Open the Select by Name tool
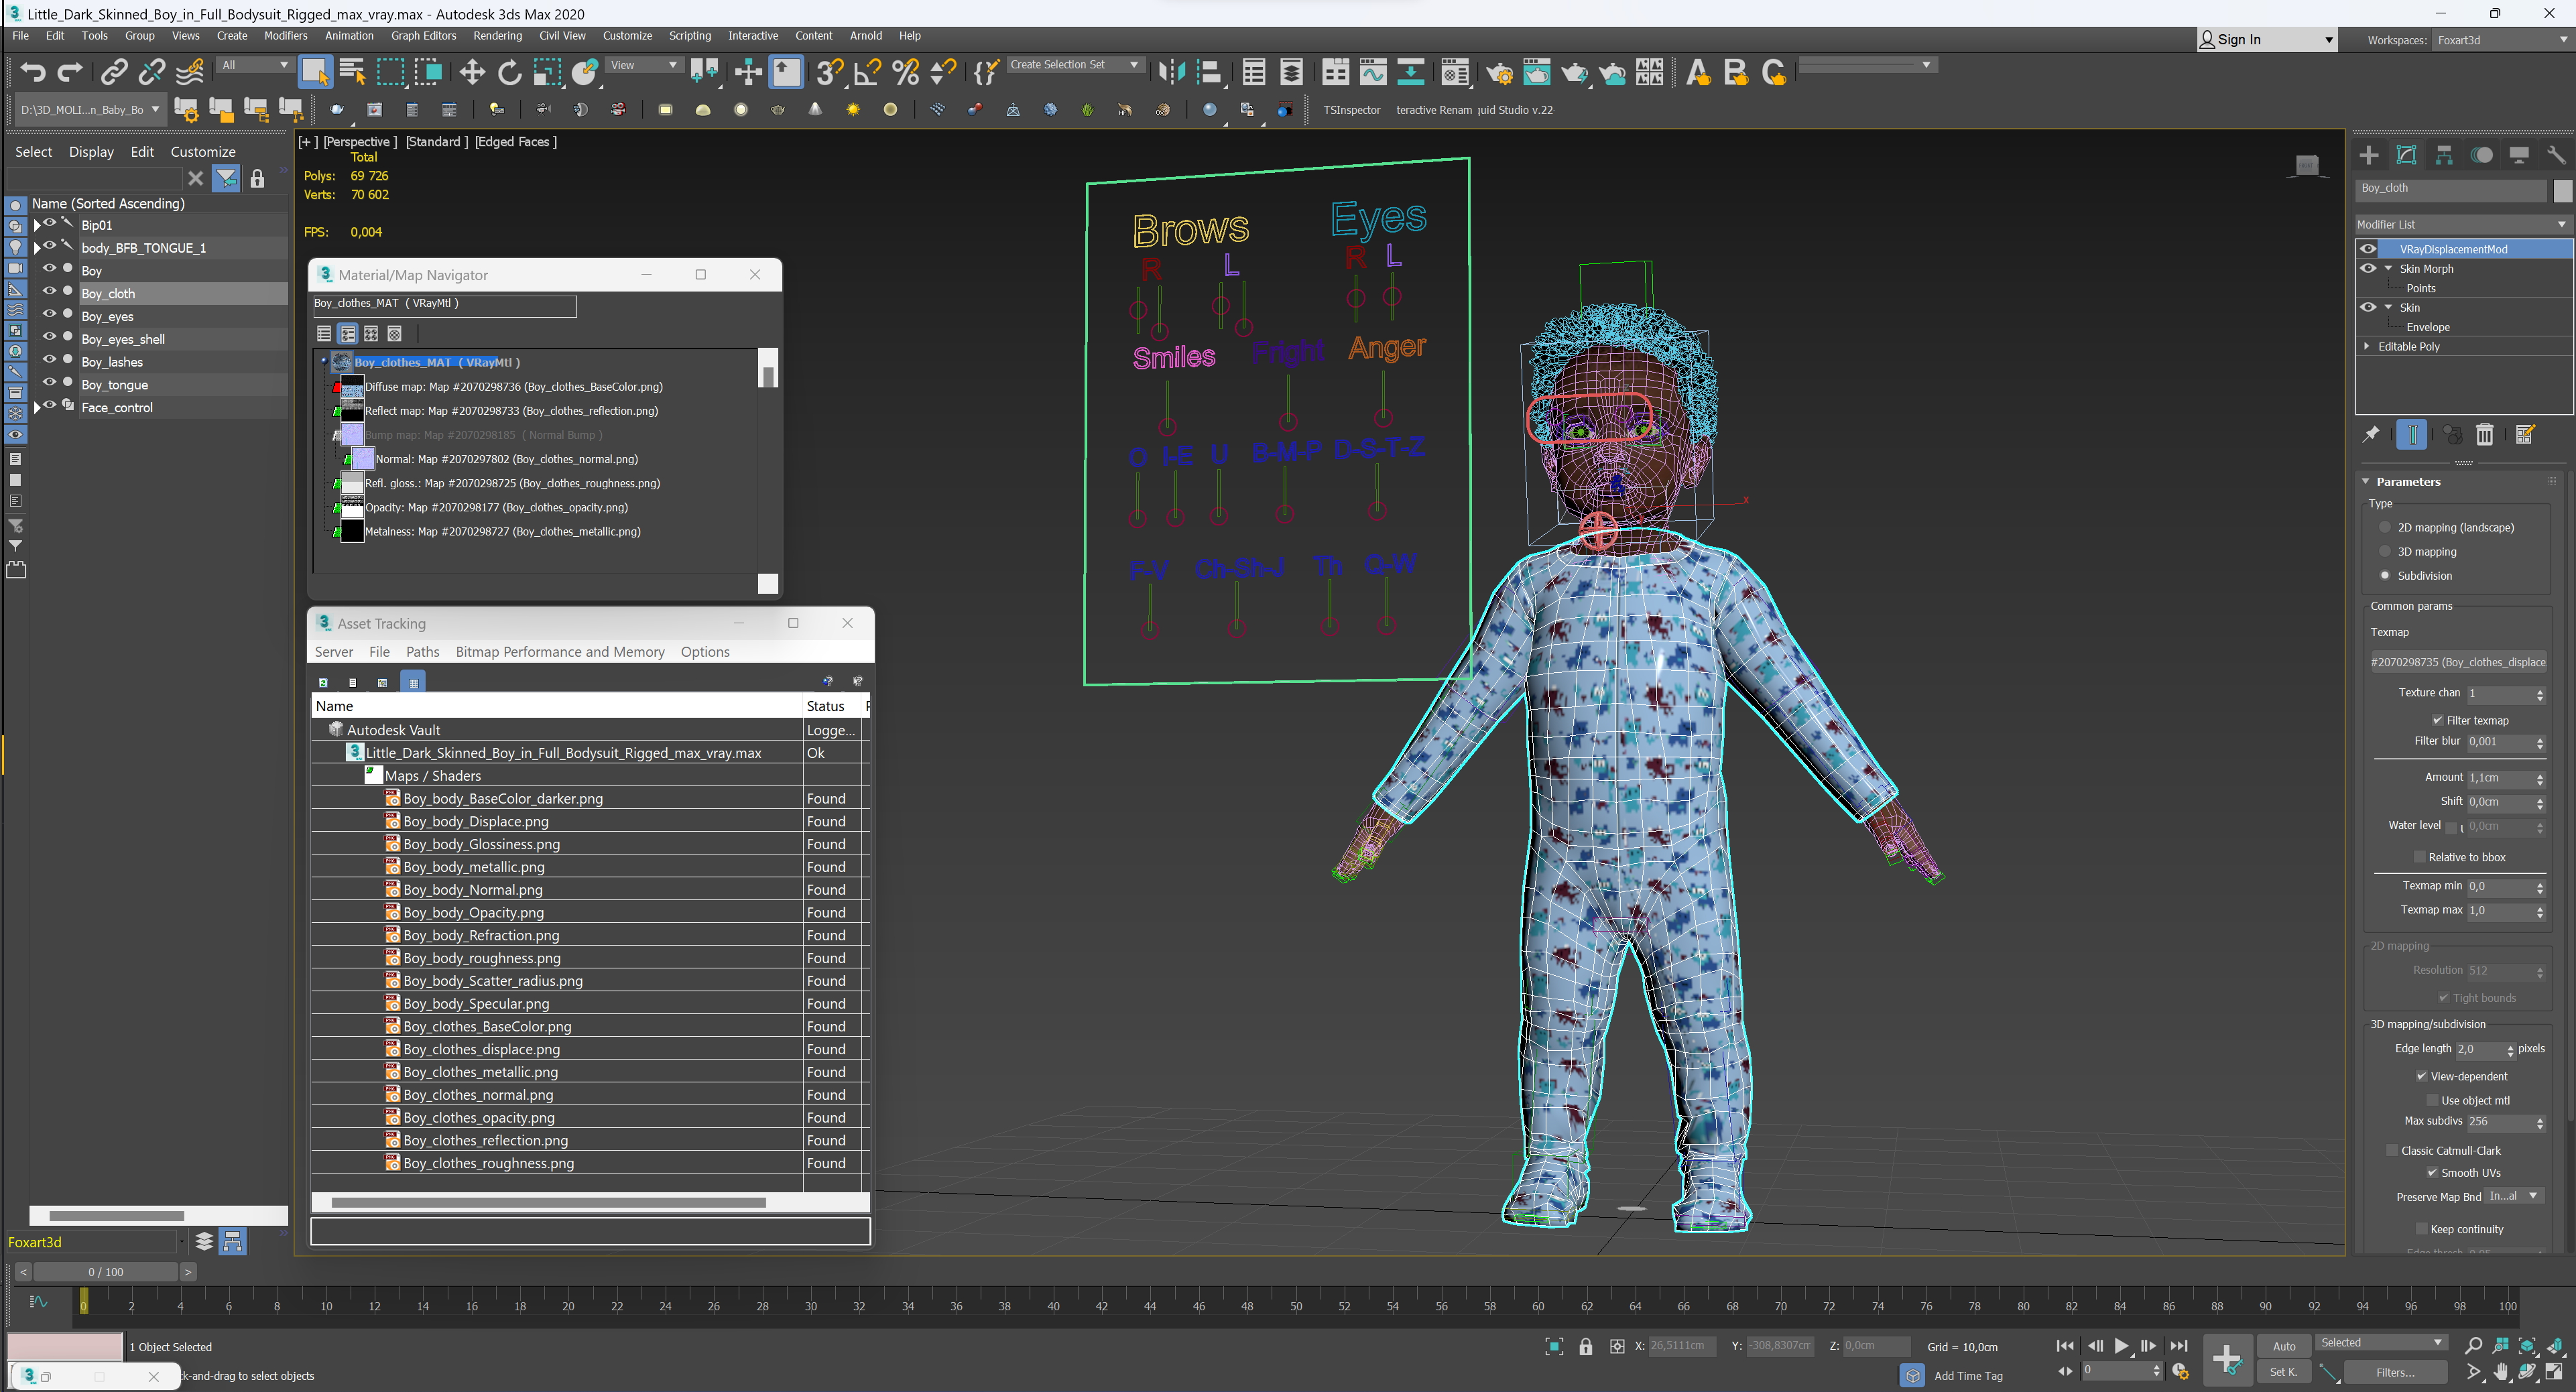Image resolution: width=2576 pixels, height=1392 pixels. [x=352, y=72]
